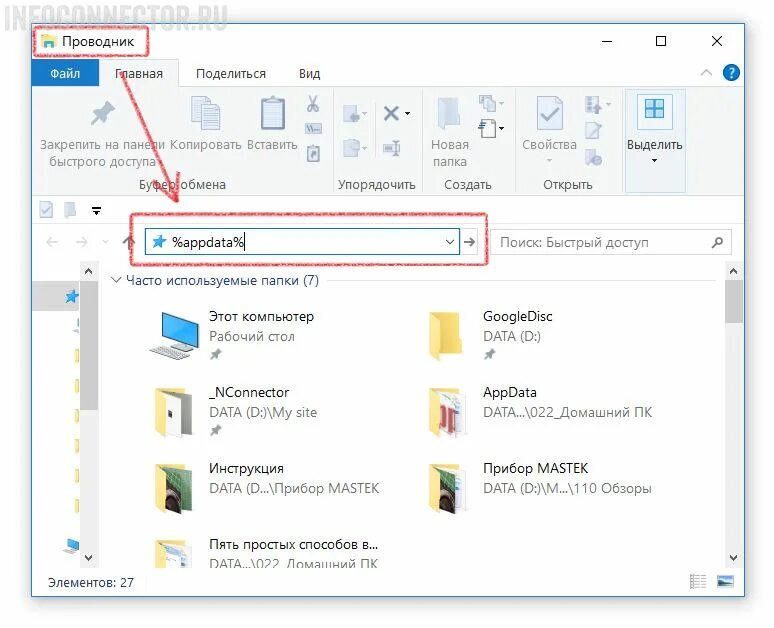The height and width of the screenshot is (628, 774).
Task: Click the navigation pane scroll up arrow
Action: [x=88, y=271]
